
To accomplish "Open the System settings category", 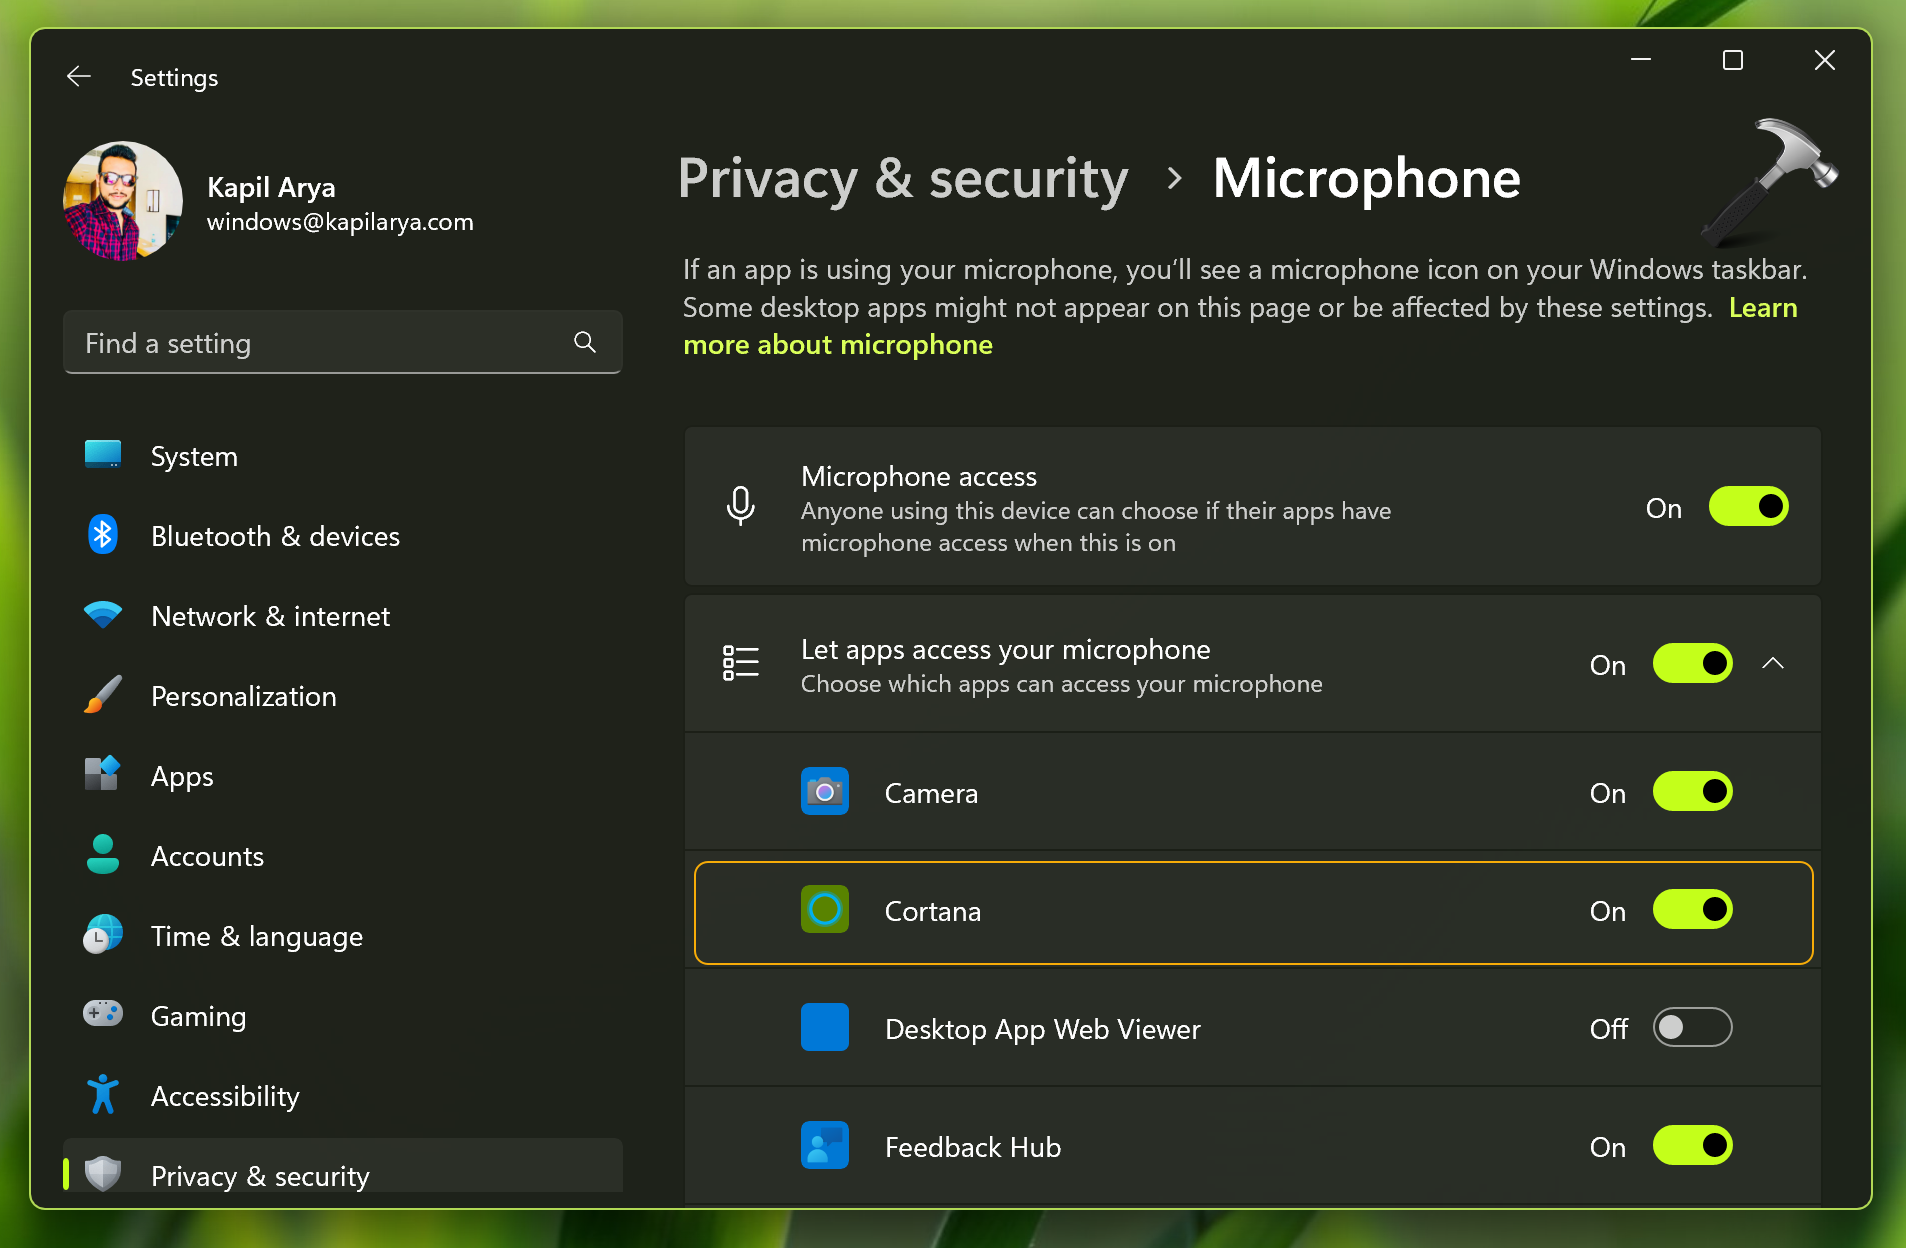I will [194, 456].
